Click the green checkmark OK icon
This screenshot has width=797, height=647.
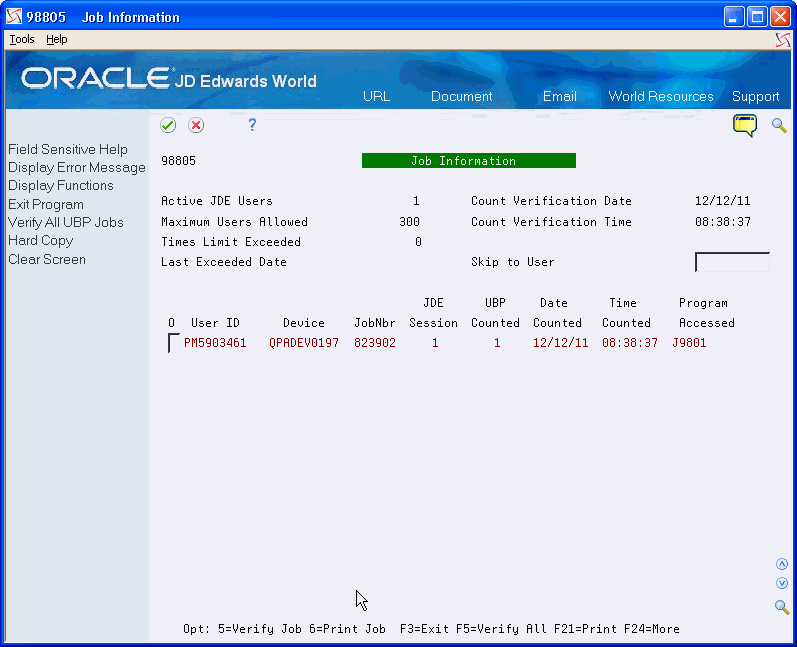tap(168, 125)
